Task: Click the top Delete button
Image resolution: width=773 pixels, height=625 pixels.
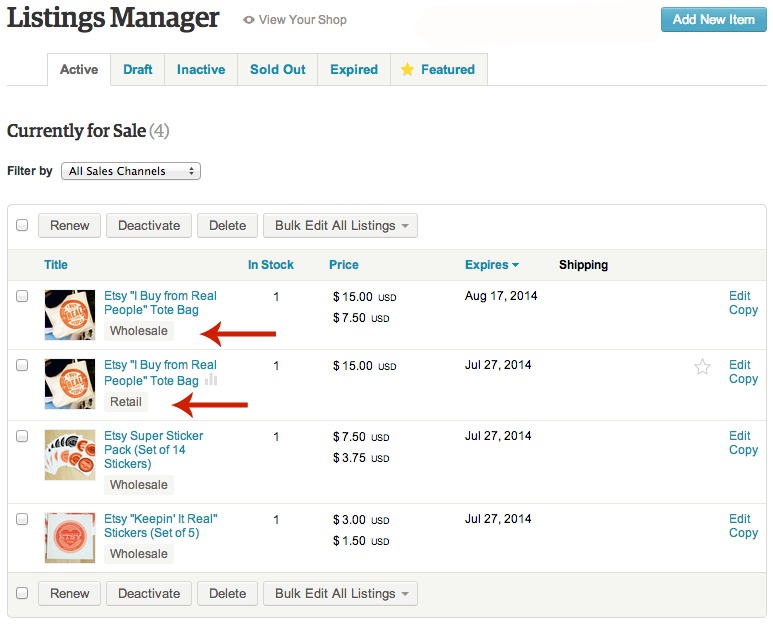Action: tap(227, 226)
